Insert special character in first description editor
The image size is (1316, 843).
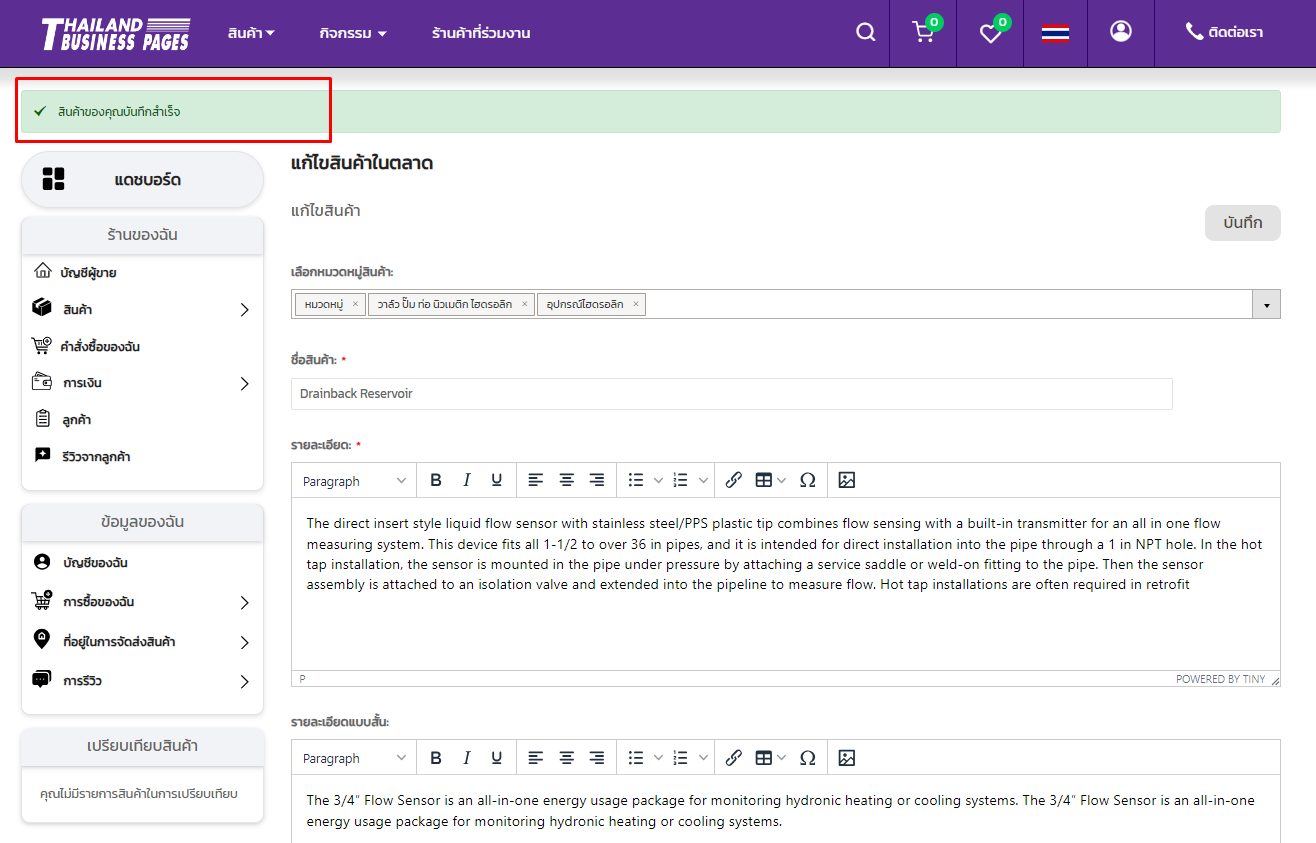click(807, 480)
